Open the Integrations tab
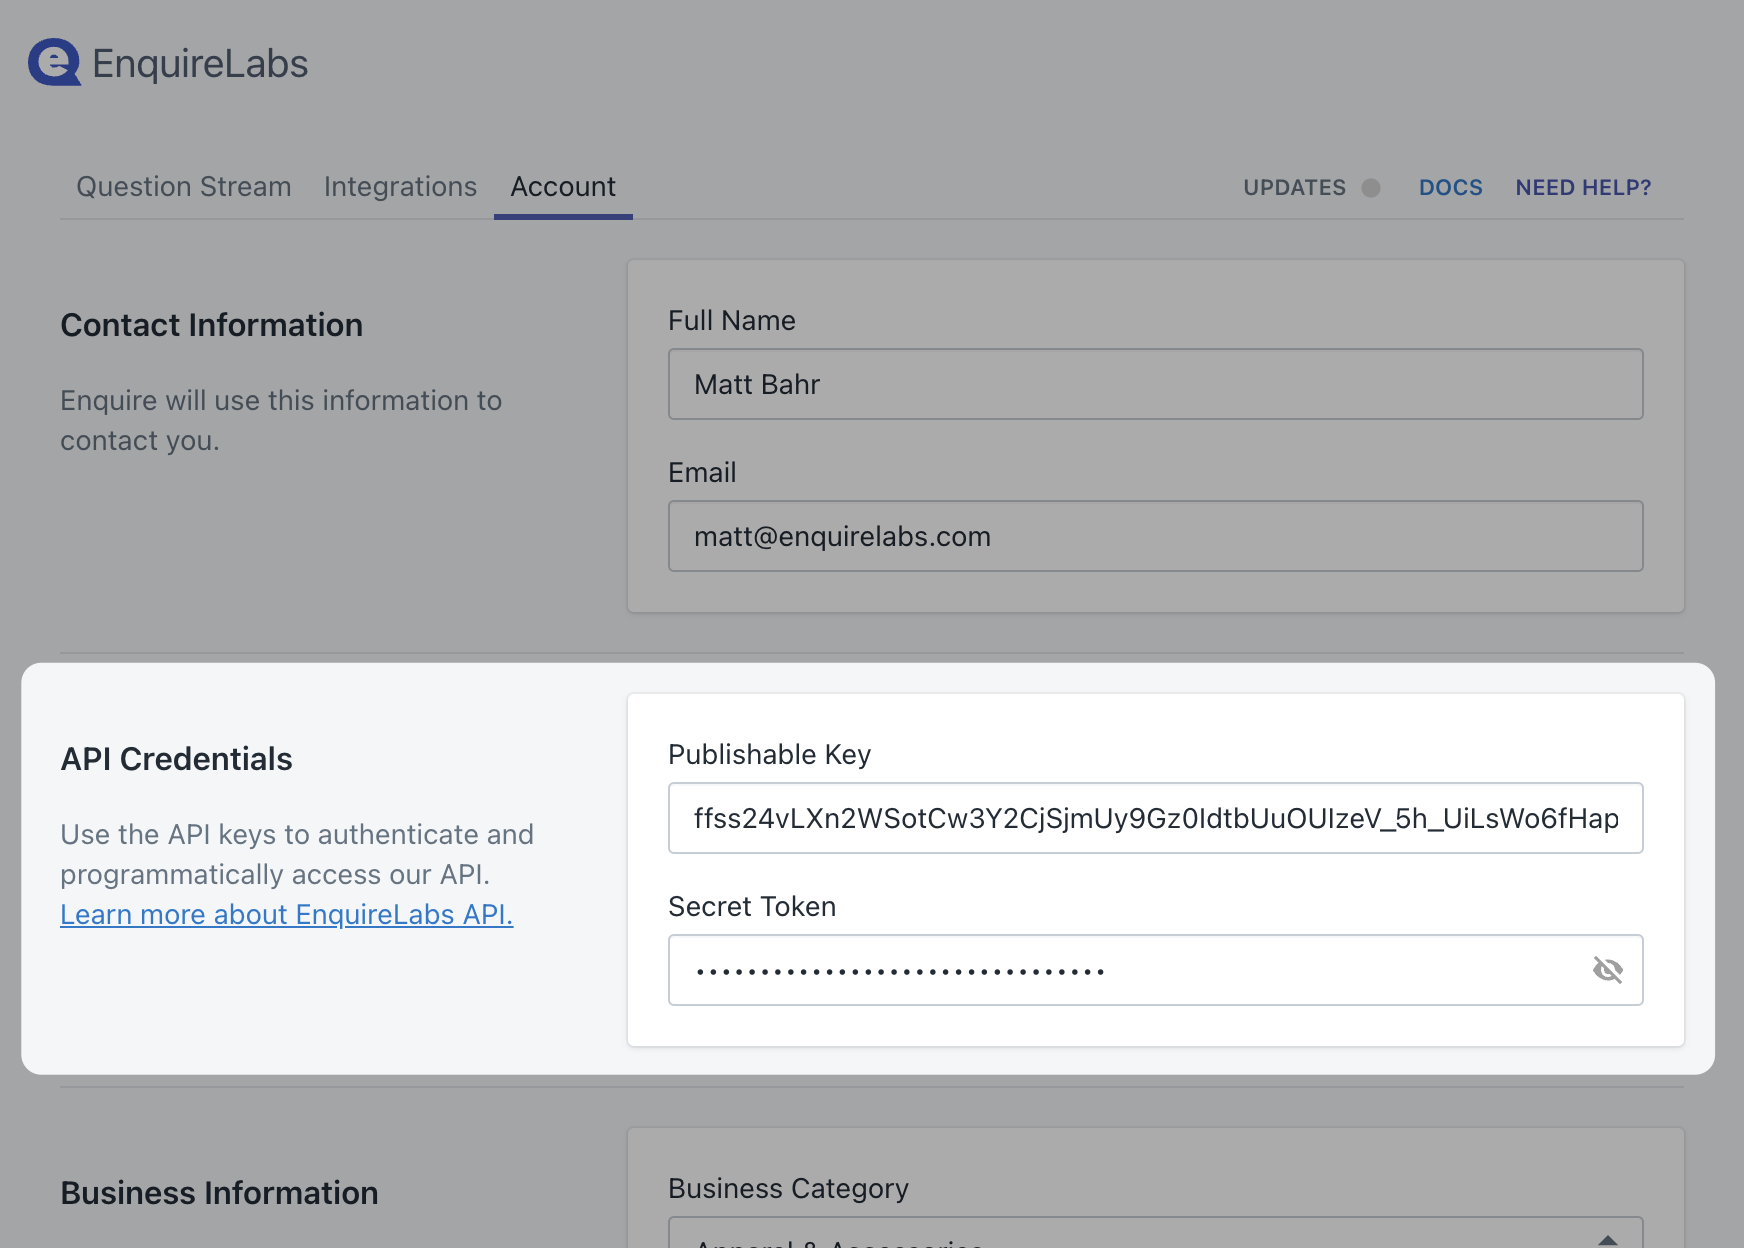 click(400, 186)
